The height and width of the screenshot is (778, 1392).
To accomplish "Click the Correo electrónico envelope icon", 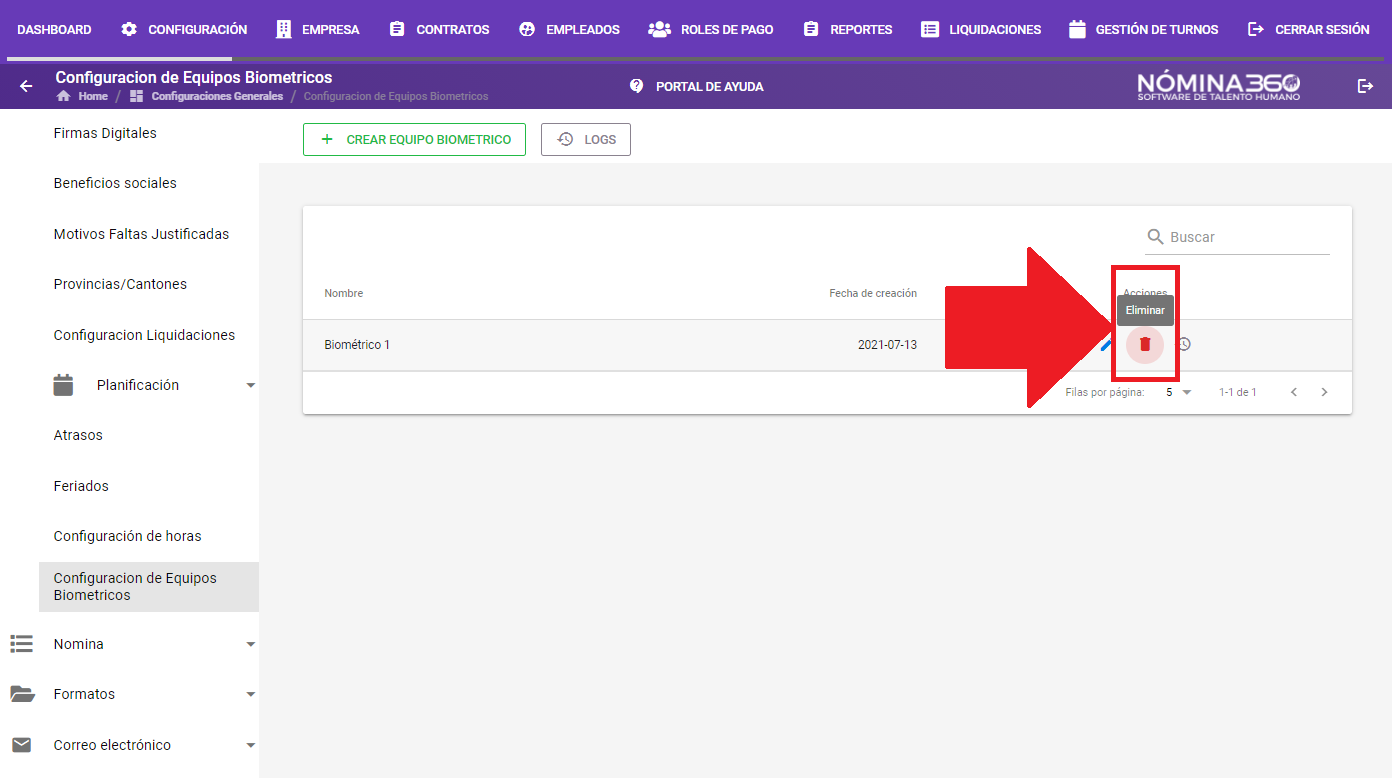I will tap(21, 745).
